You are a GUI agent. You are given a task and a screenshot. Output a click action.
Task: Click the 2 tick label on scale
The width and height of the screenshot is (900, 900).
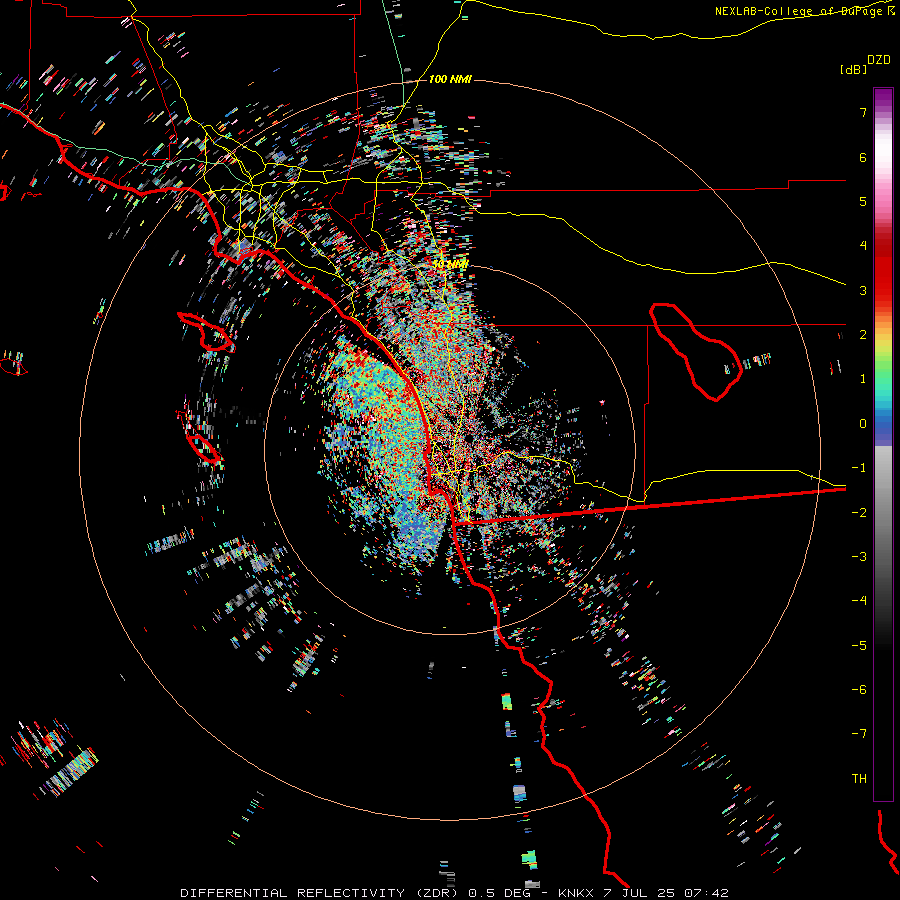pyautogui.click(x=863, y=335)
